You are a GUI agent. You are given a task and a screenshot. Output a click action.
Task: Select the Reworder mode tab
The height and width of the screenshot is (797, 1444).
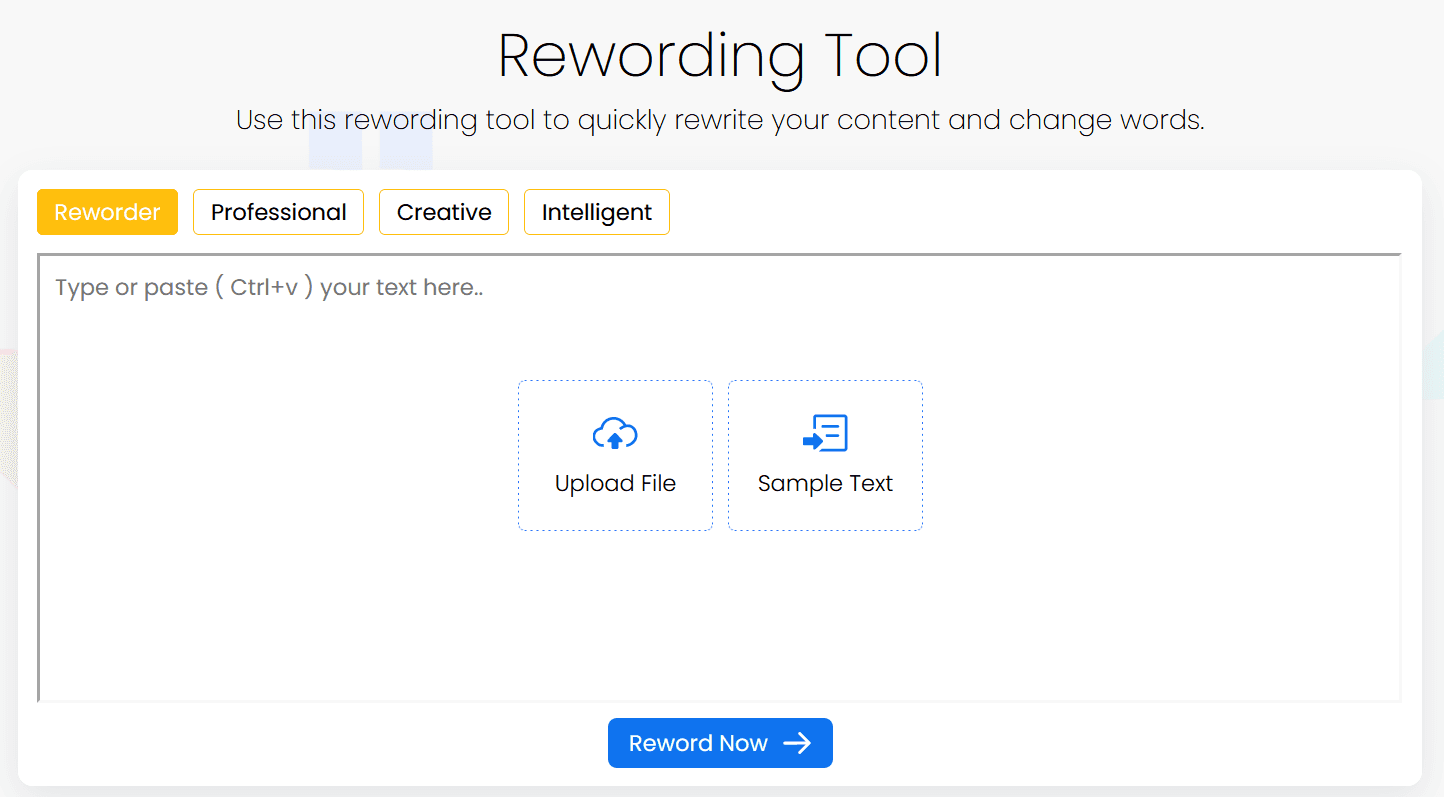[107, 212]
